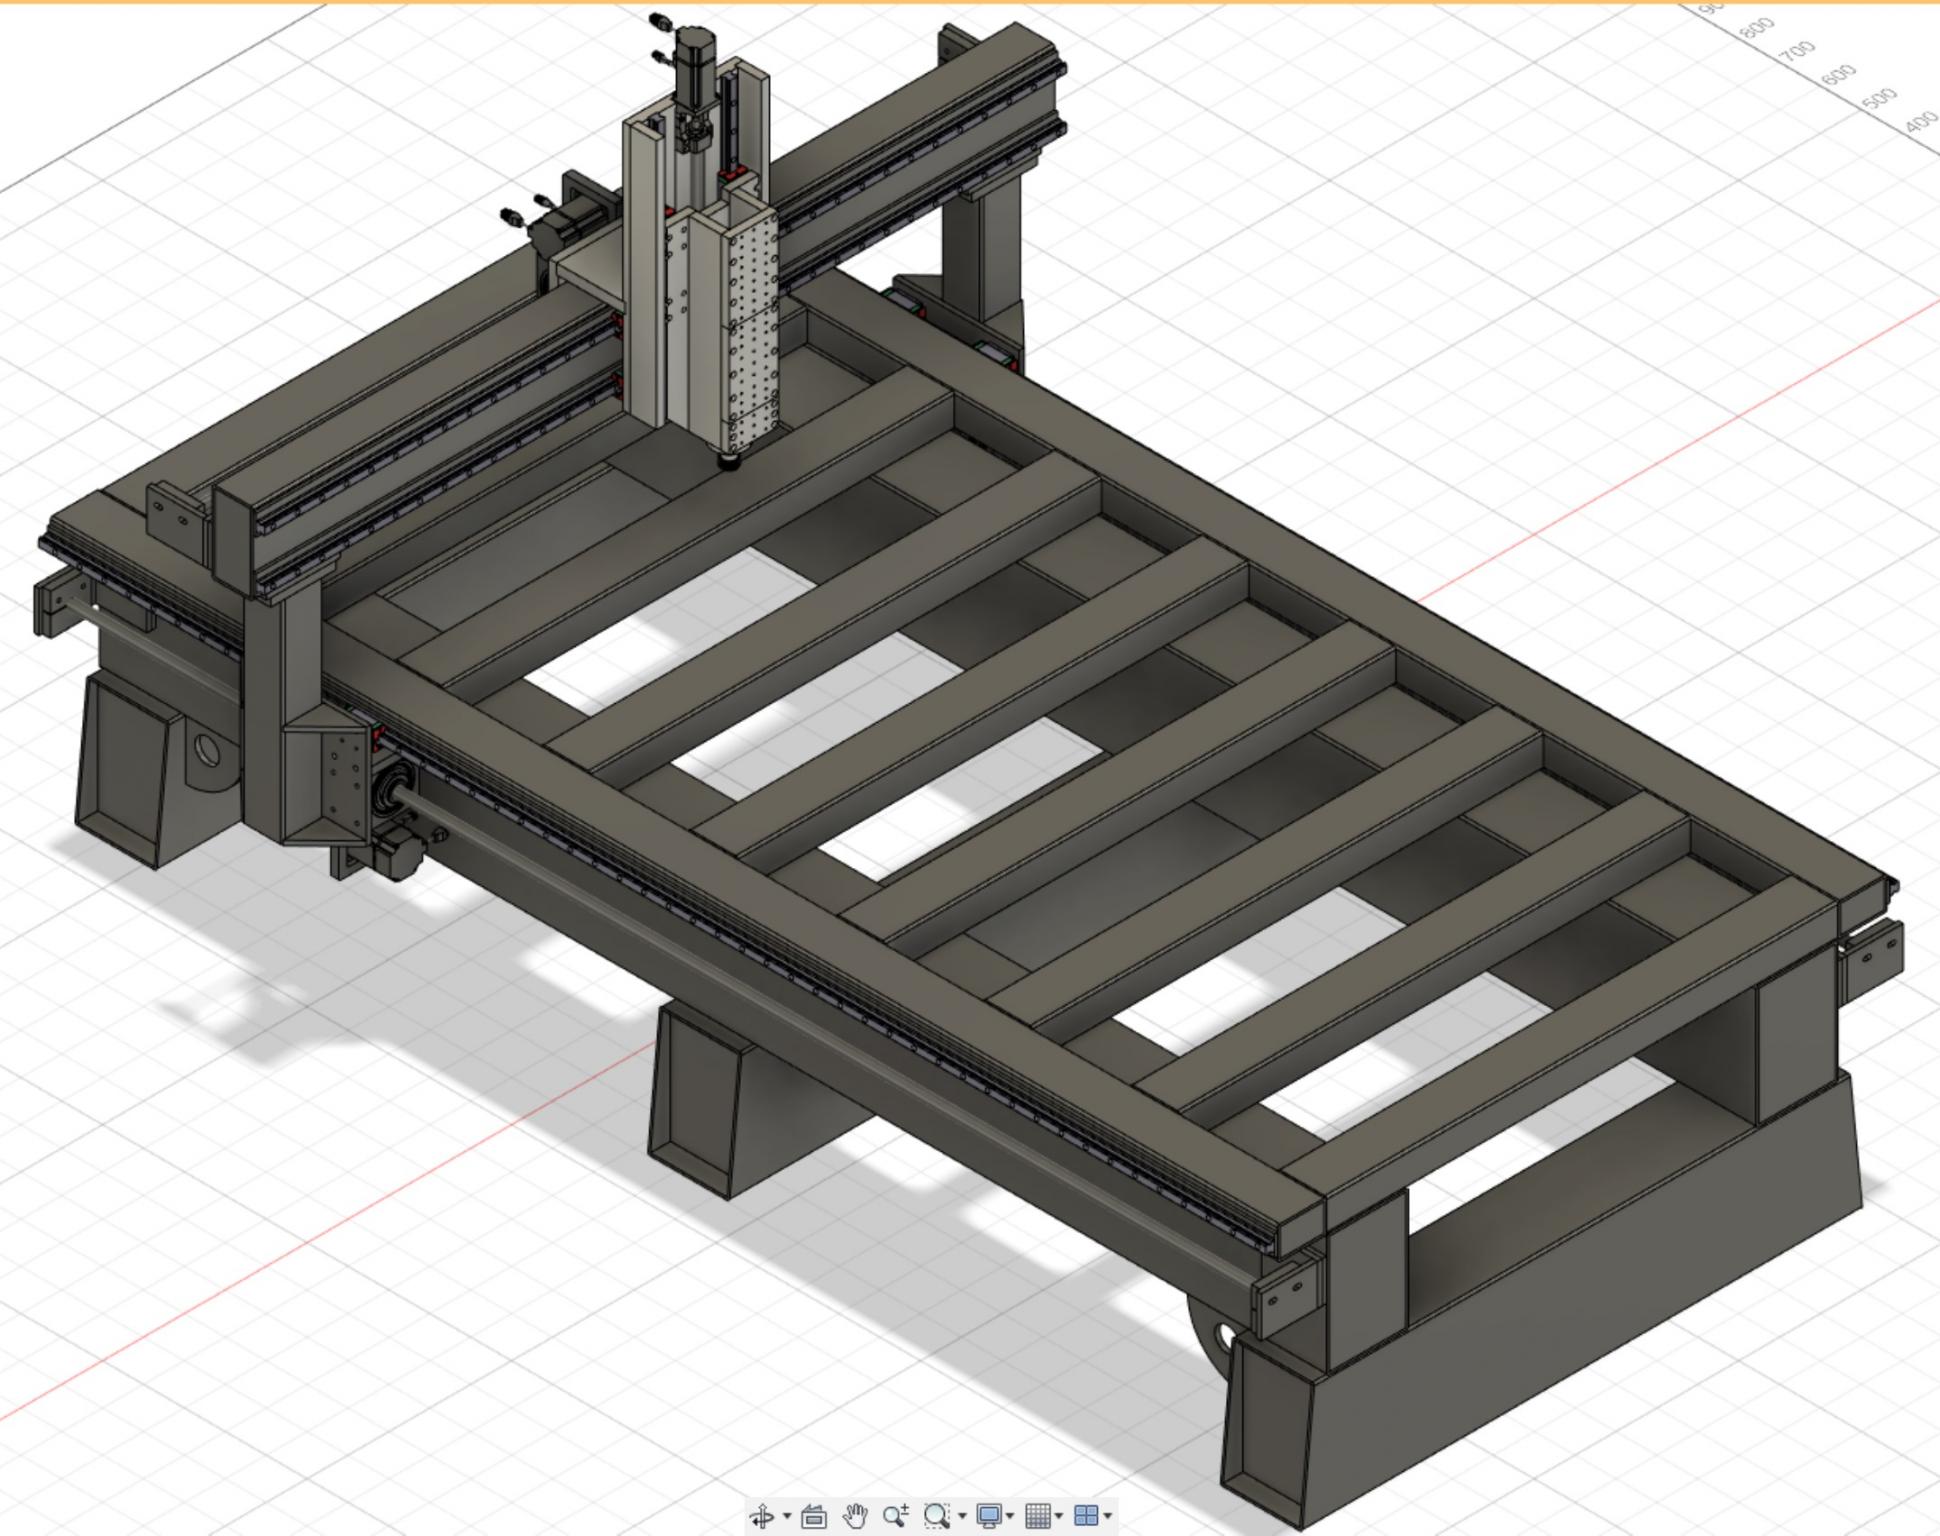Screen dimensions: 1940x1536
Task: Select the Orbit tool
Action: [x=762, y=1516]
